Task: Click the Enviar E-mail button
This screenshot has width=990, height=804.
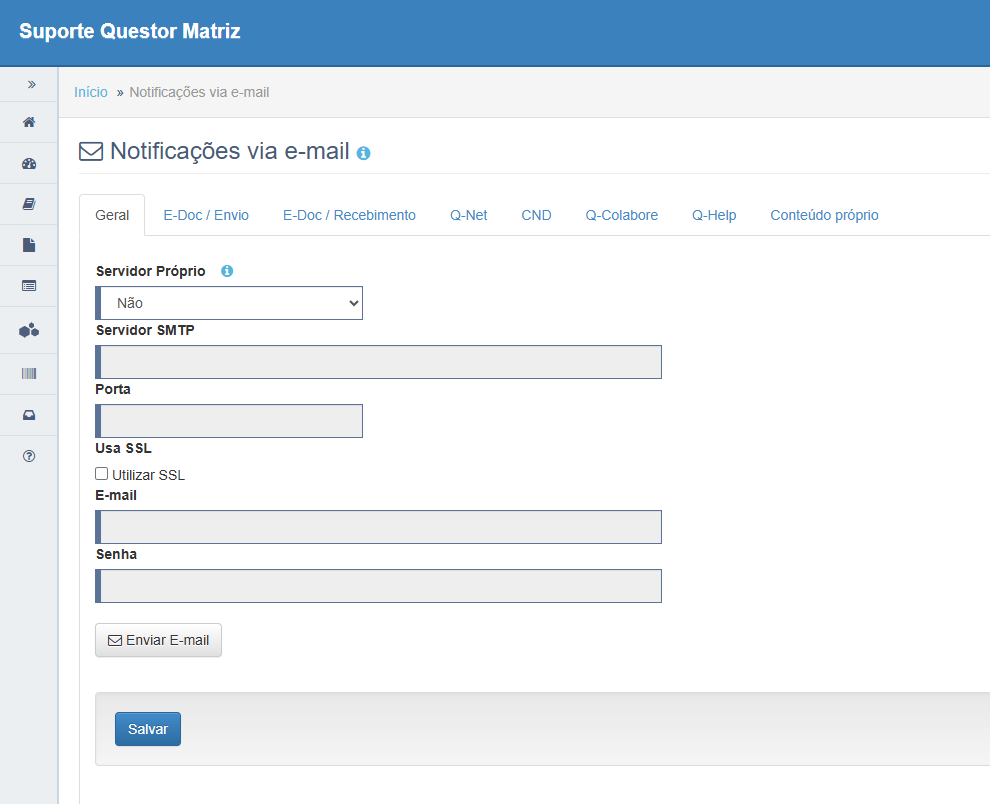Action: coord(158,640)
